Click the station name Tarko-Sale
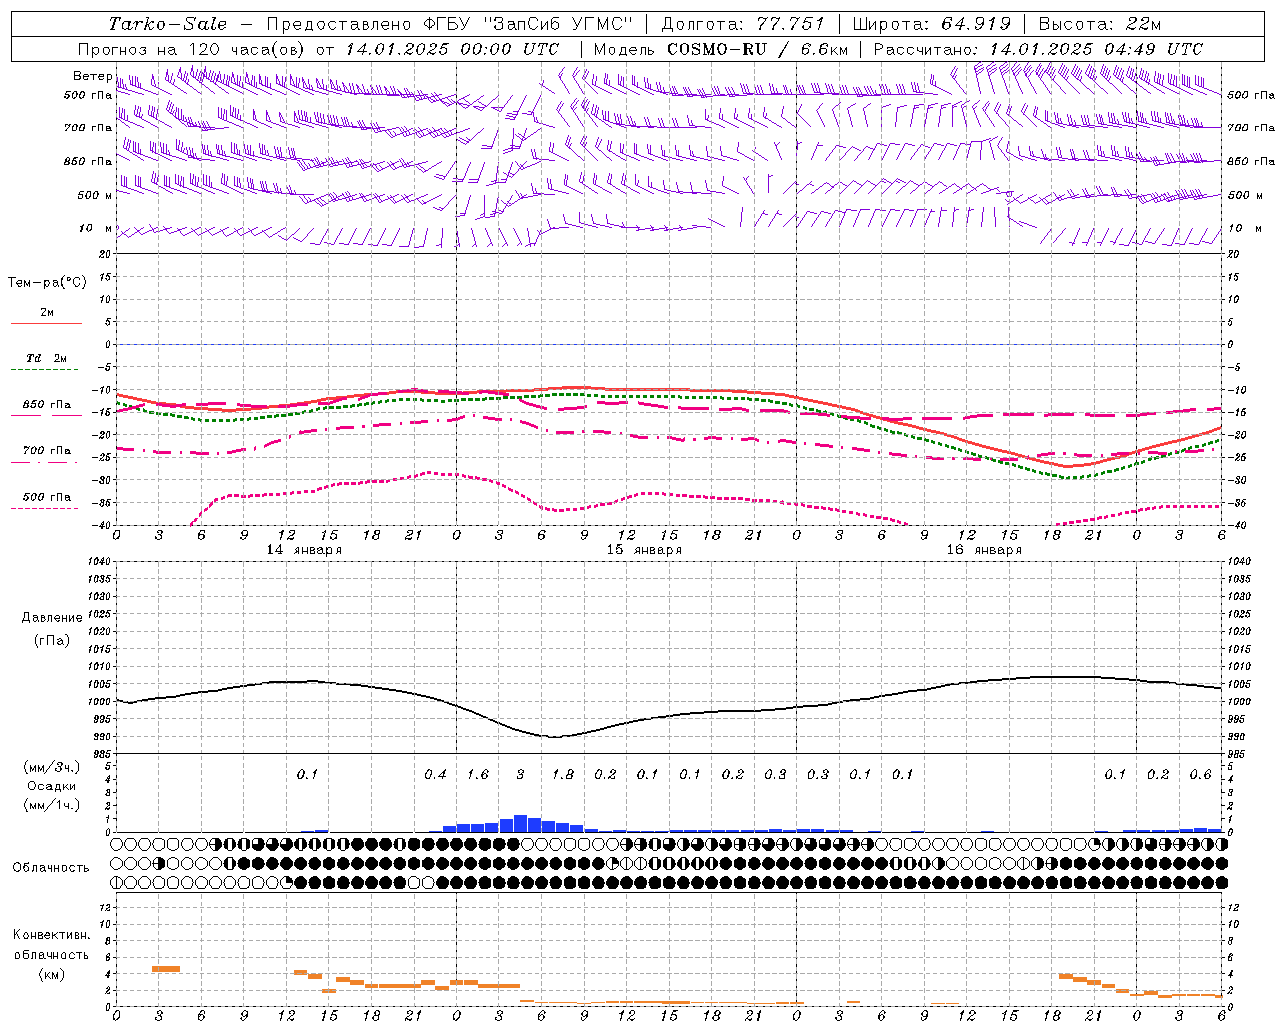The width and height of the screenshot is (1280, 1024). (x=168, y=24)
